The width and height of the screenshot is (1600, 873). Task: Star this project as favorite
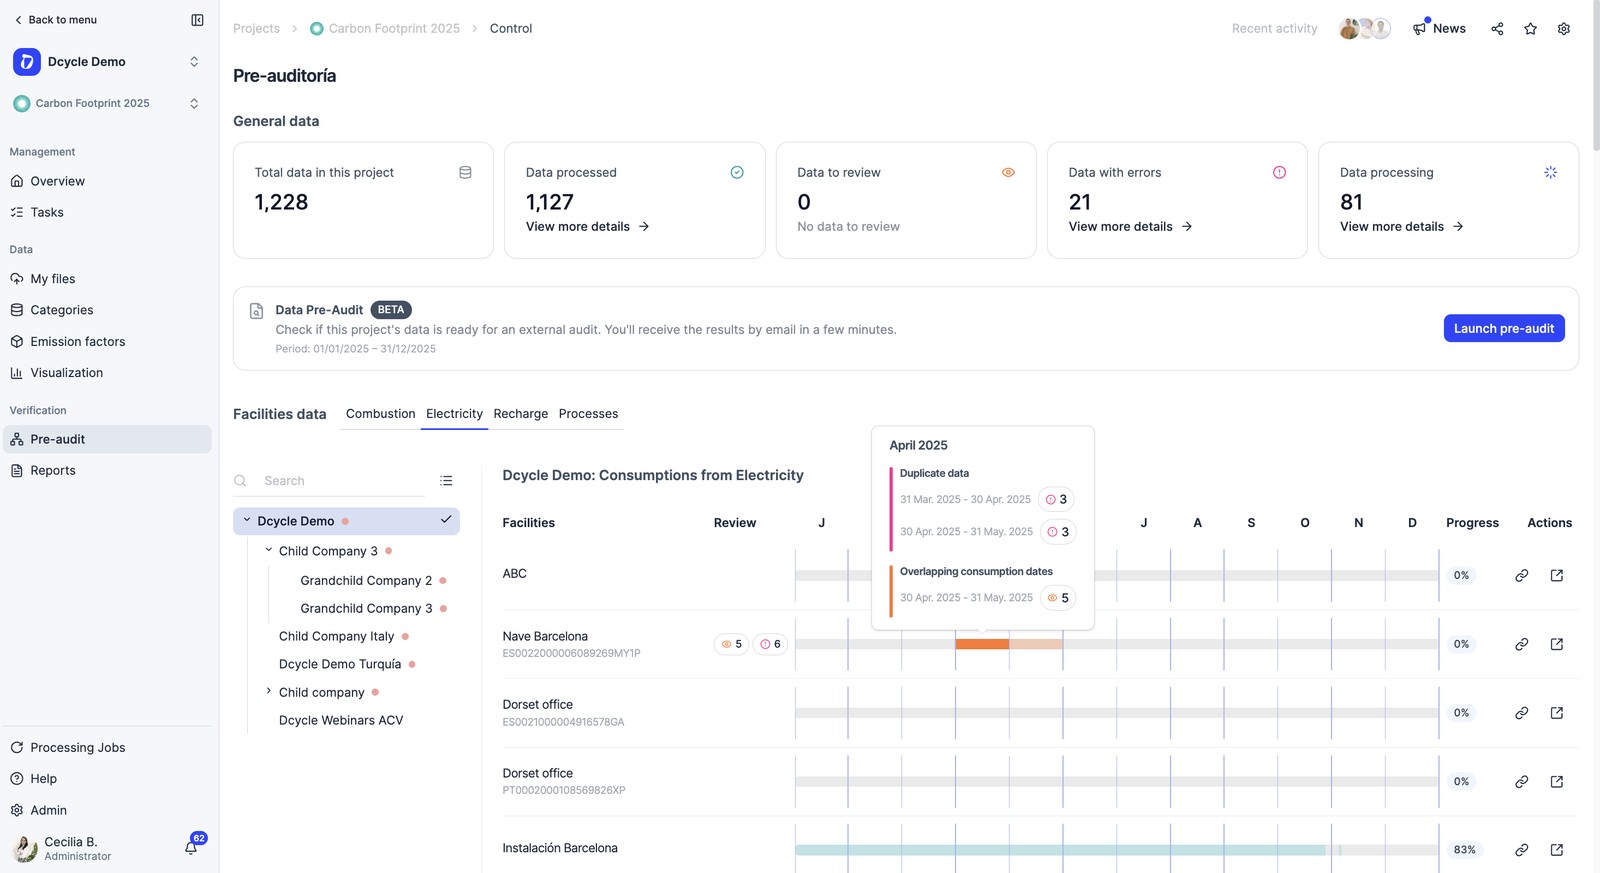point(1530,29)
